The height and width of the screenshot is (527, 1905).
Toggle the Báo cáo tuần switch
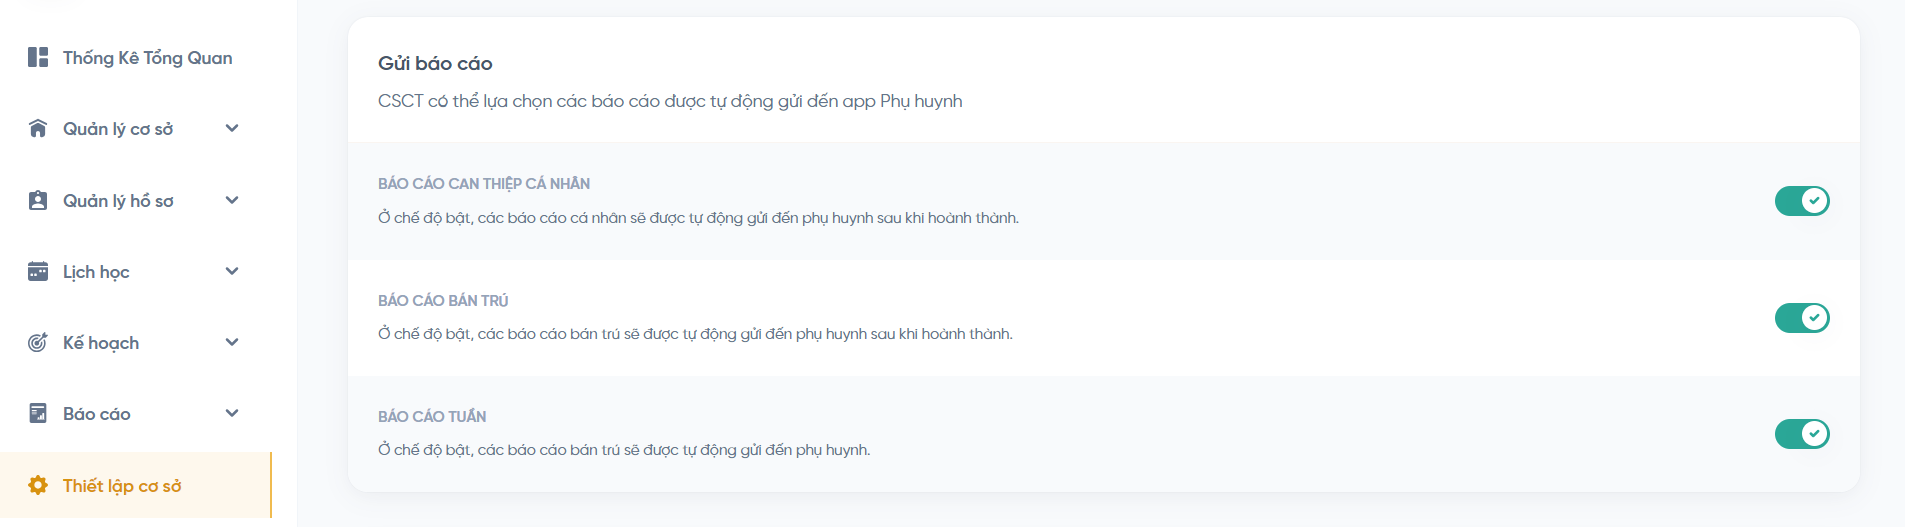click(1801, 434)
